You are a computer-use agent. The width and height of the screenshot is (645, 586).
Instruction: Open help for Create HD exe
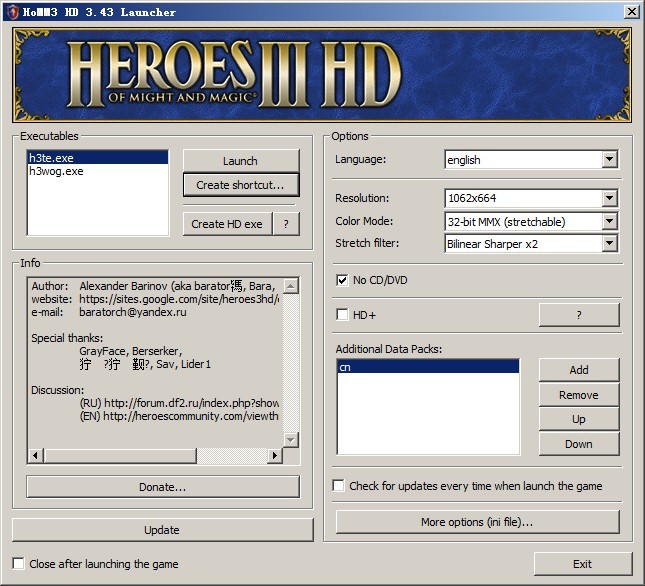click(286, 224)
